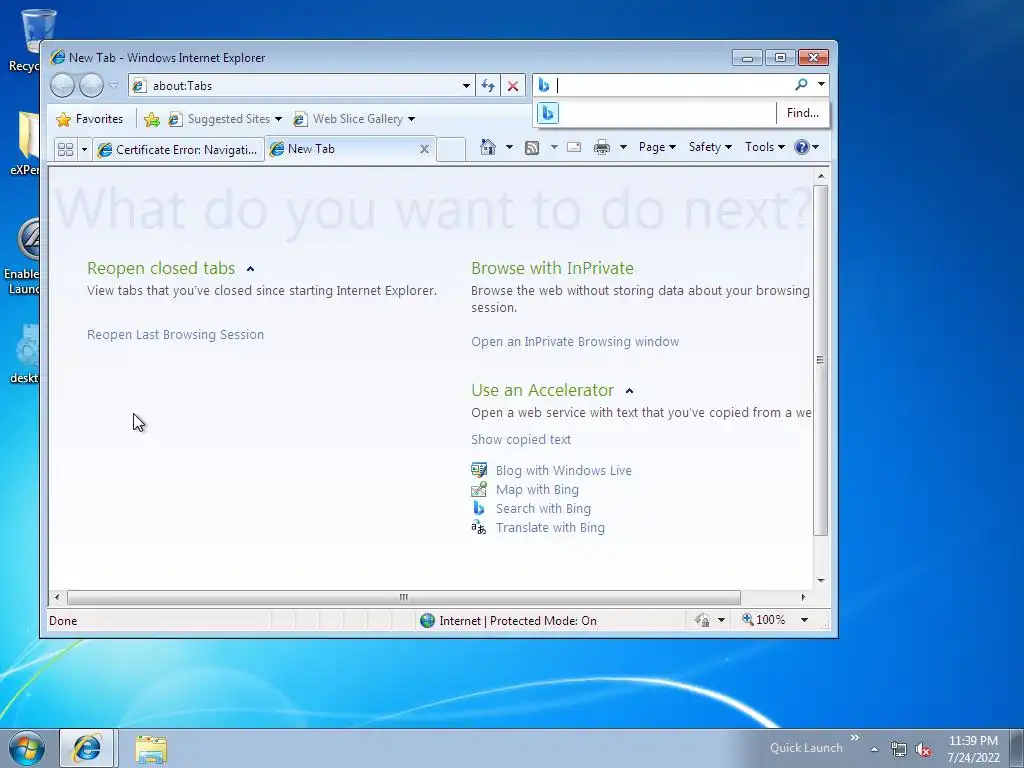Screen dimensions: 1024x768
Task: Click the Windows Start button
Action: [27, 748]
